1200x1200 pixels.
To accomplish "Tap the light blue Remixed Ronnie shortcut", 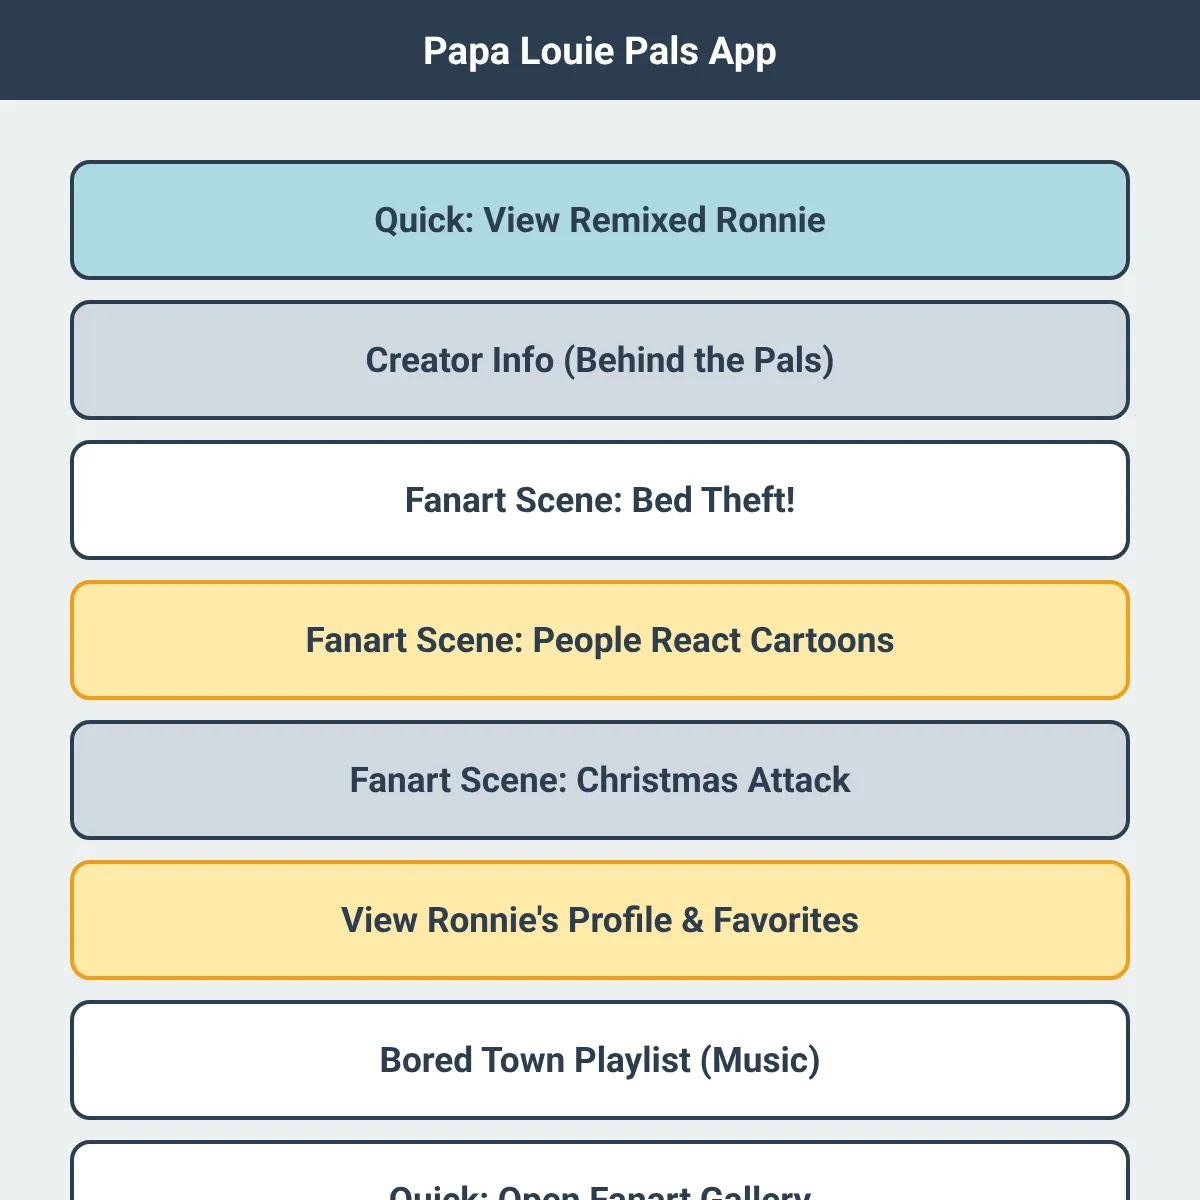I will coord(600,220).
